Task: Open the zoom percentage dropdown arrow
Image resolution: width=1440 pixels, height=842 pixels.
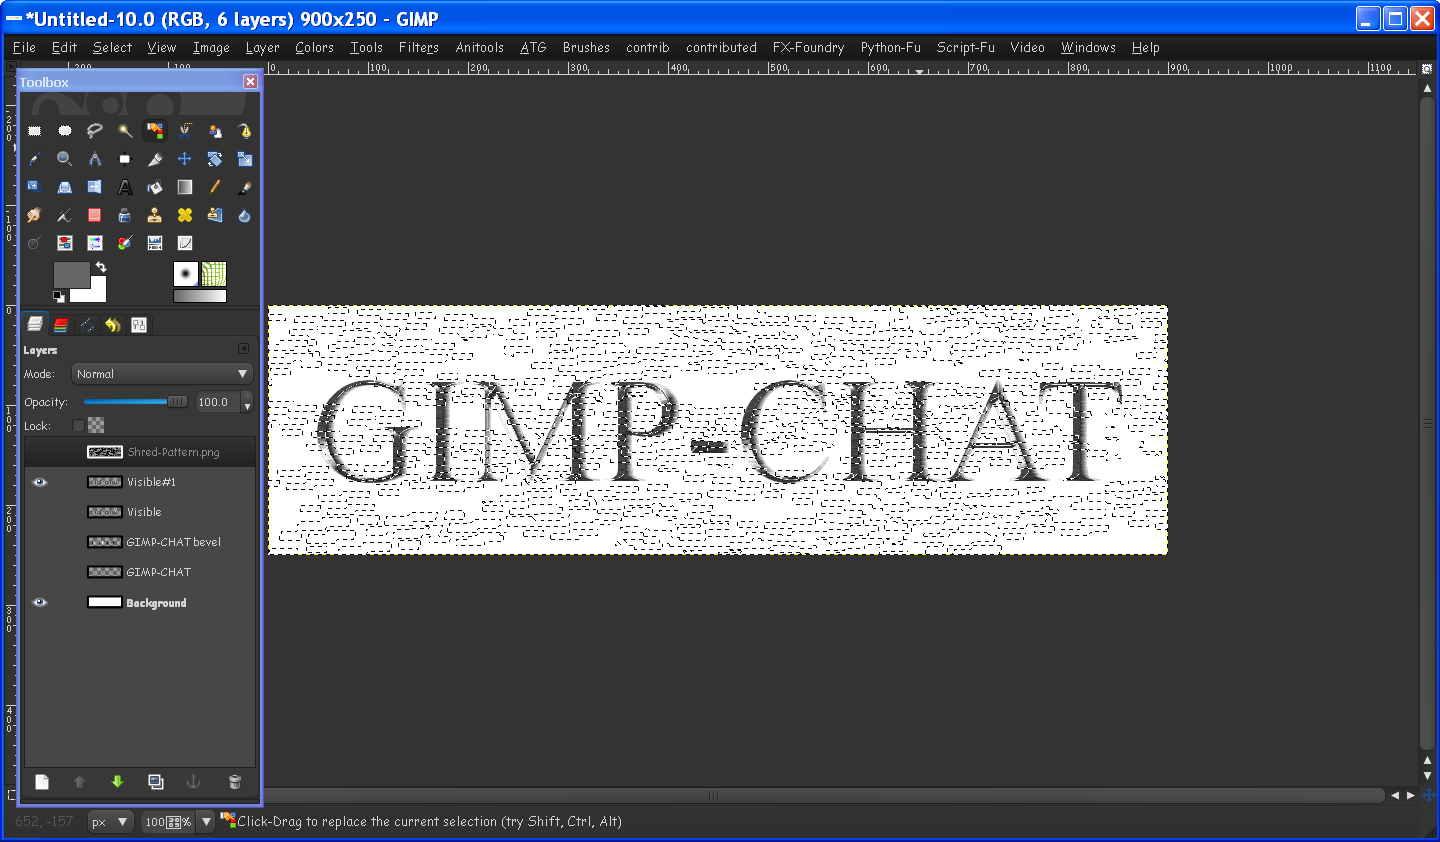Action: point(206,822)
